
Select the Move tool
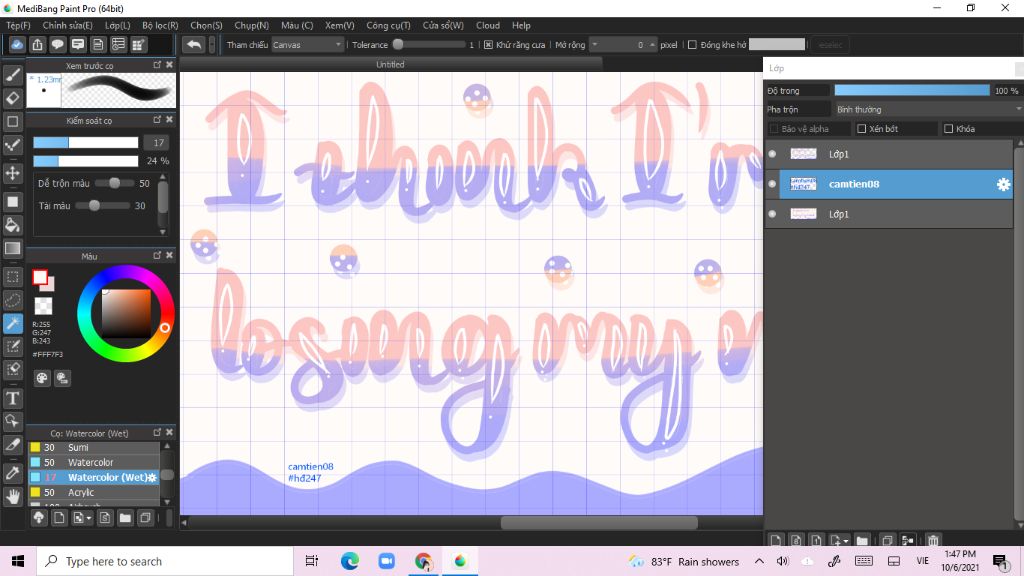pos(12,173)
